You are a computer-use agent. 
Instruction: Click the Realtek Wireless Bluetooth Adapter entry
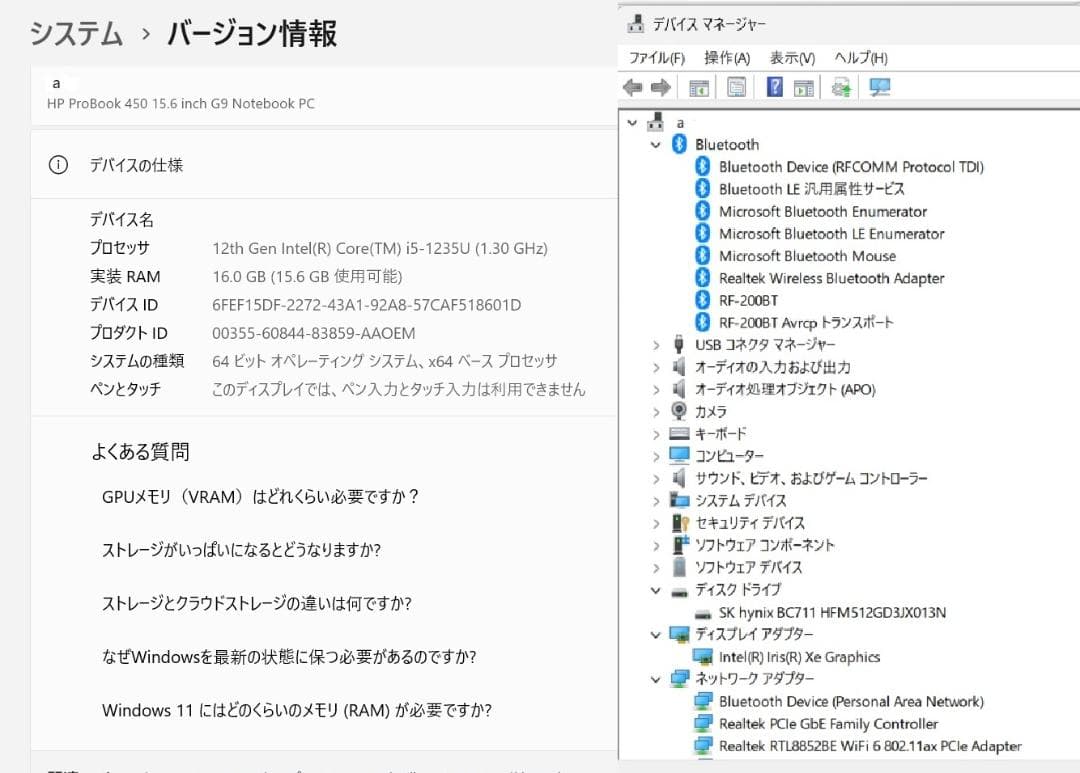click(828, 278)
